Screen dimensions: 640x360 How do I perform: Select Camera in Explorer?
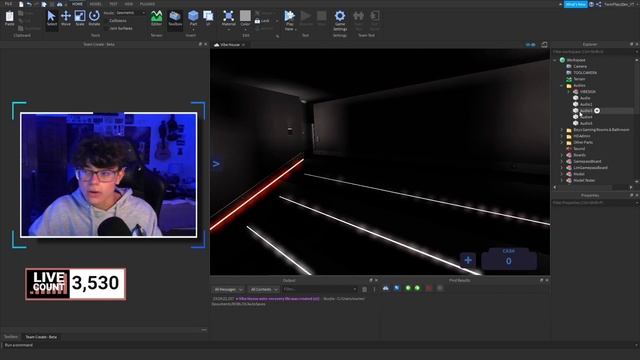point(580,66)
